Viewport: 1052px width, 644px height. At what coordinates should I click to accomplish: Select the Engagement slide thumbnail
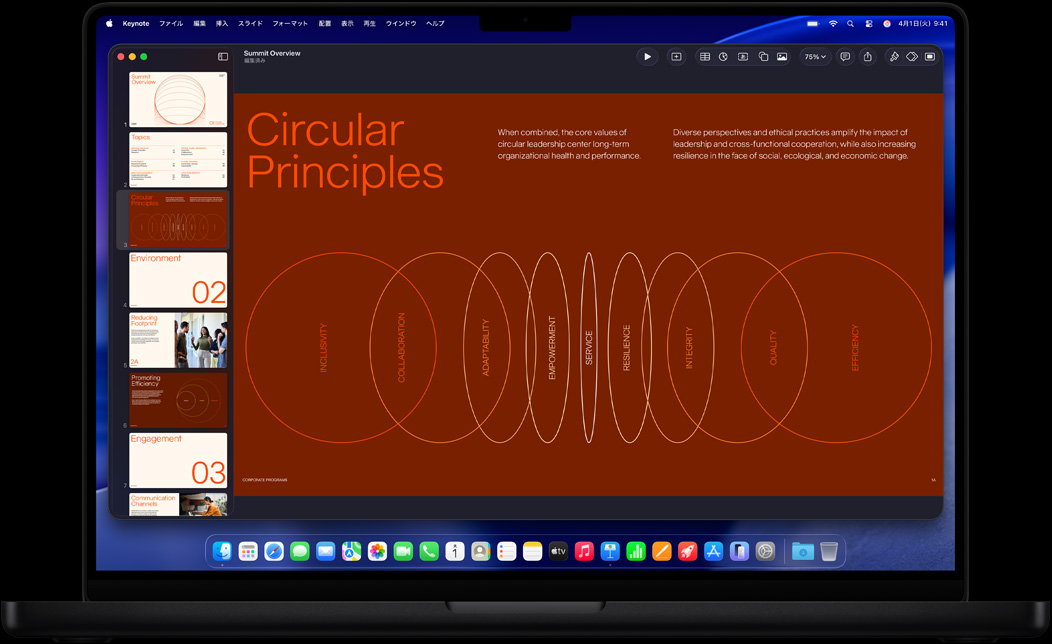177,460
